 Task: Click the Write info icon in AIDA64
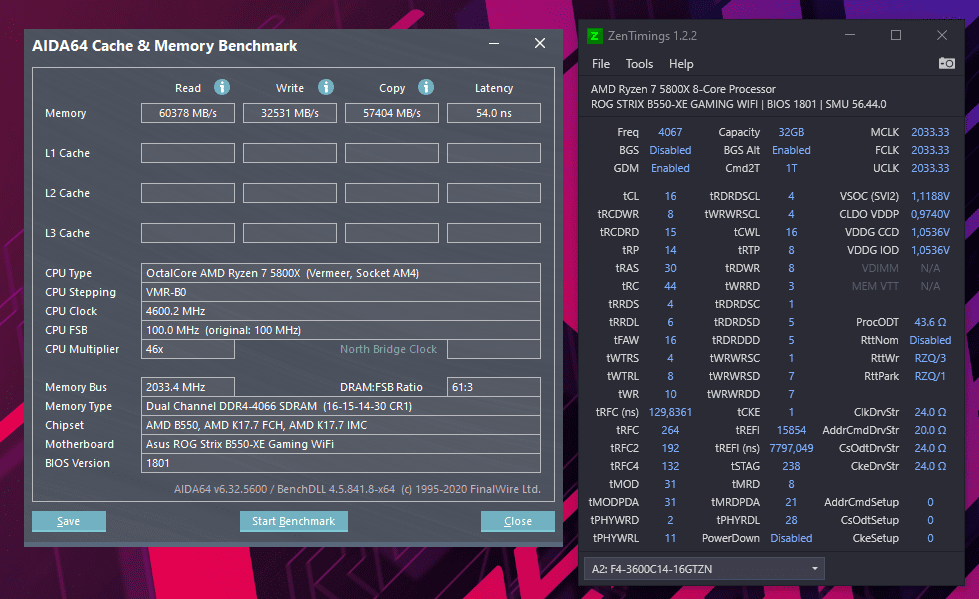click(x=326, y=87)
